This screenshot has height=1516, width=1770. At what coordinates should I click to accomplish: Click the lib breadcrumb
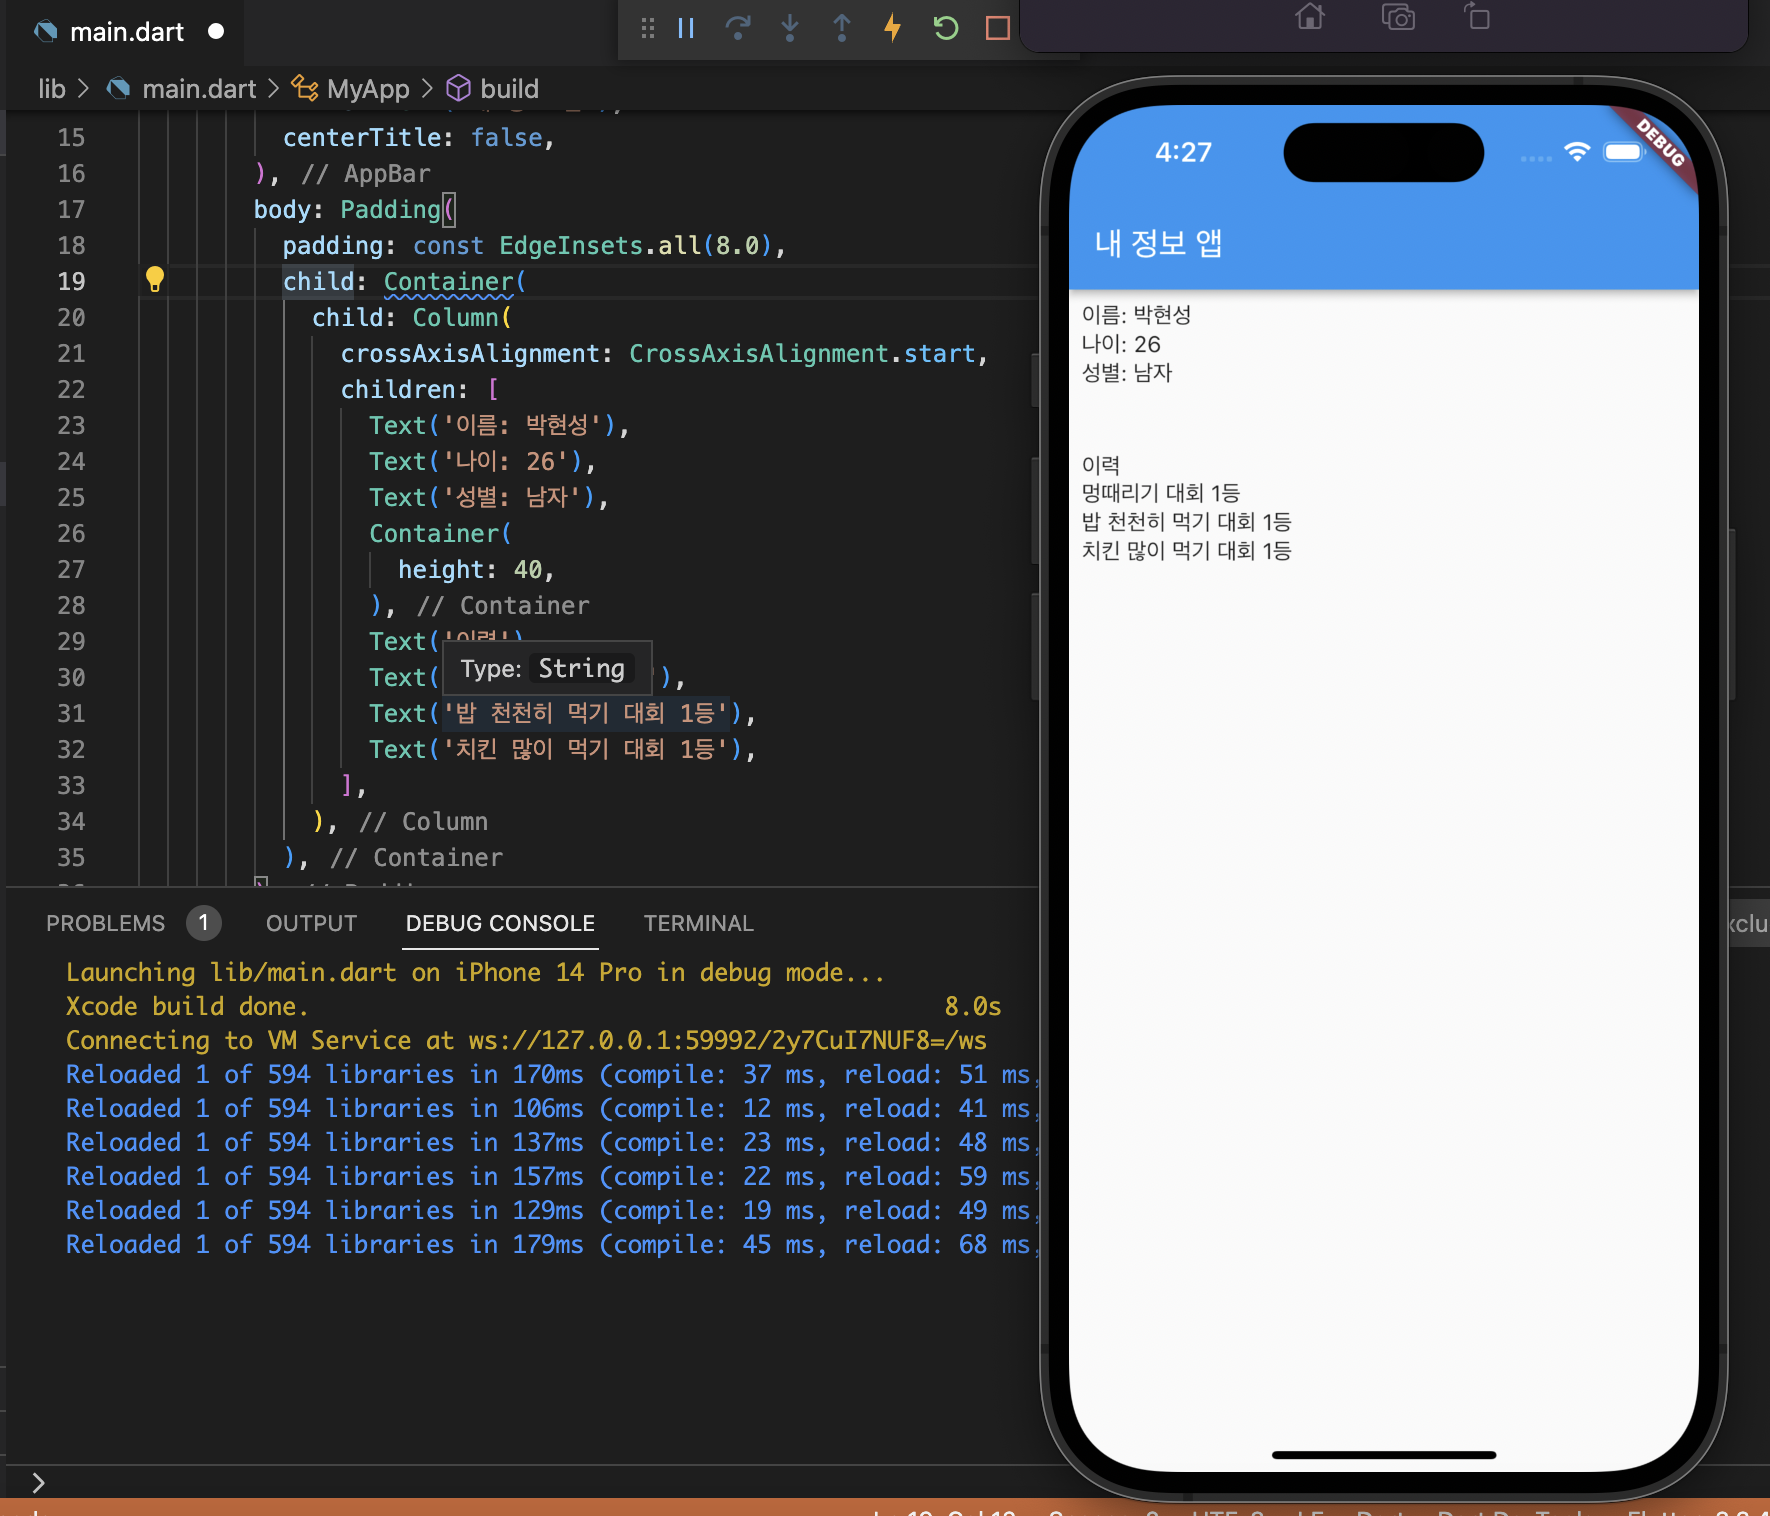coord(52,89)
